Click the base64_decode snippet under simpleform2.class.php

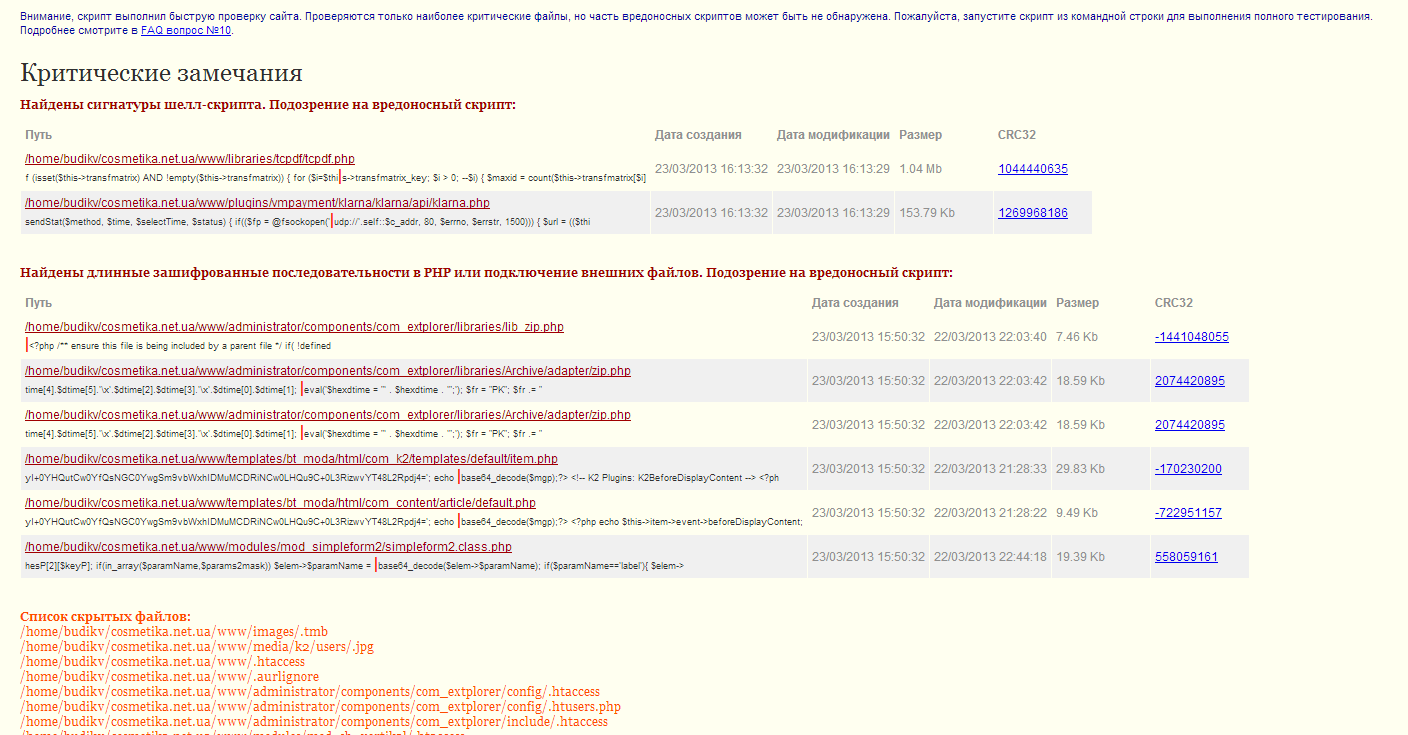click(354, 566)
